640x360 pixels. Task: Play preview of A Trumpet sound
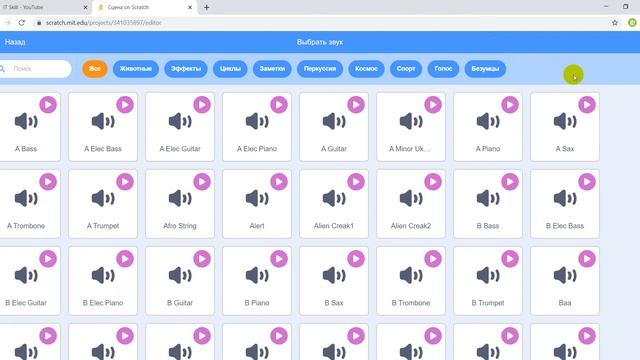pyautogui.click(x=125, y=182)
